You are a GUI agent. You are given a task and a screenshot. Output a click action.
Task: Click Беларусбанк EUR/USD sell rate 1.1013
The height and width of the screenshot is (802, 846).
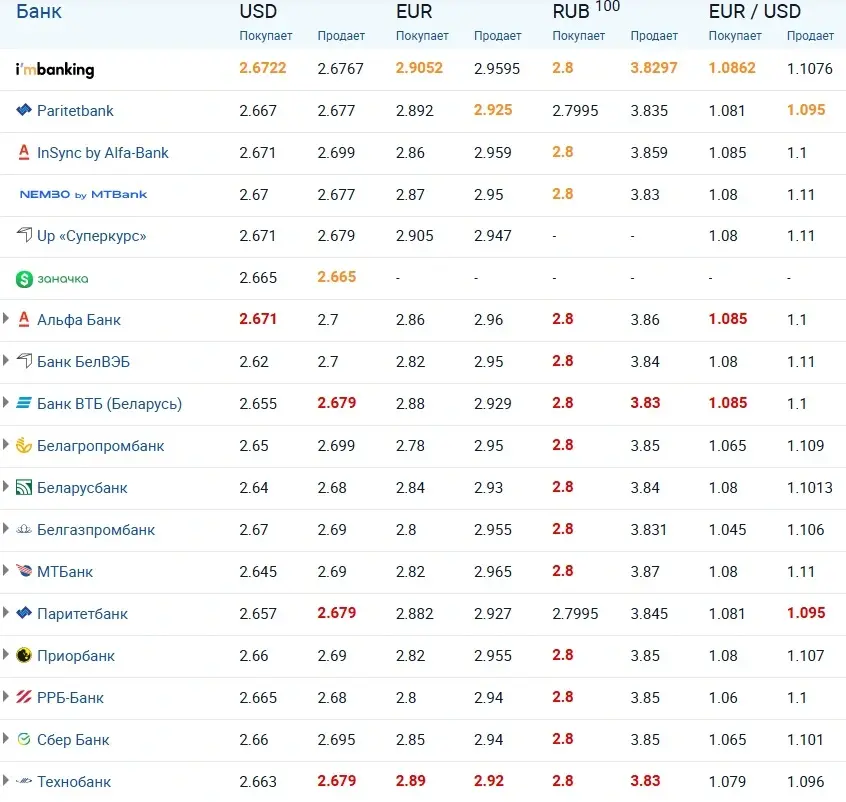click(x=810, y=488)
